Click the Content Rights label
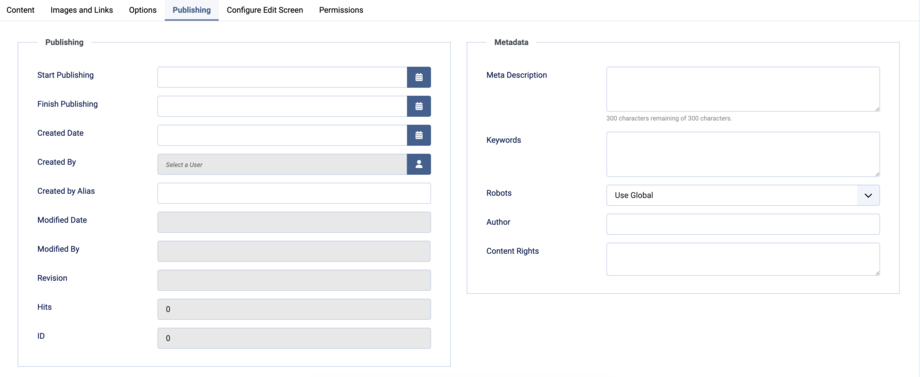Viewport: 920px width, 377px height. click(512, 251)
